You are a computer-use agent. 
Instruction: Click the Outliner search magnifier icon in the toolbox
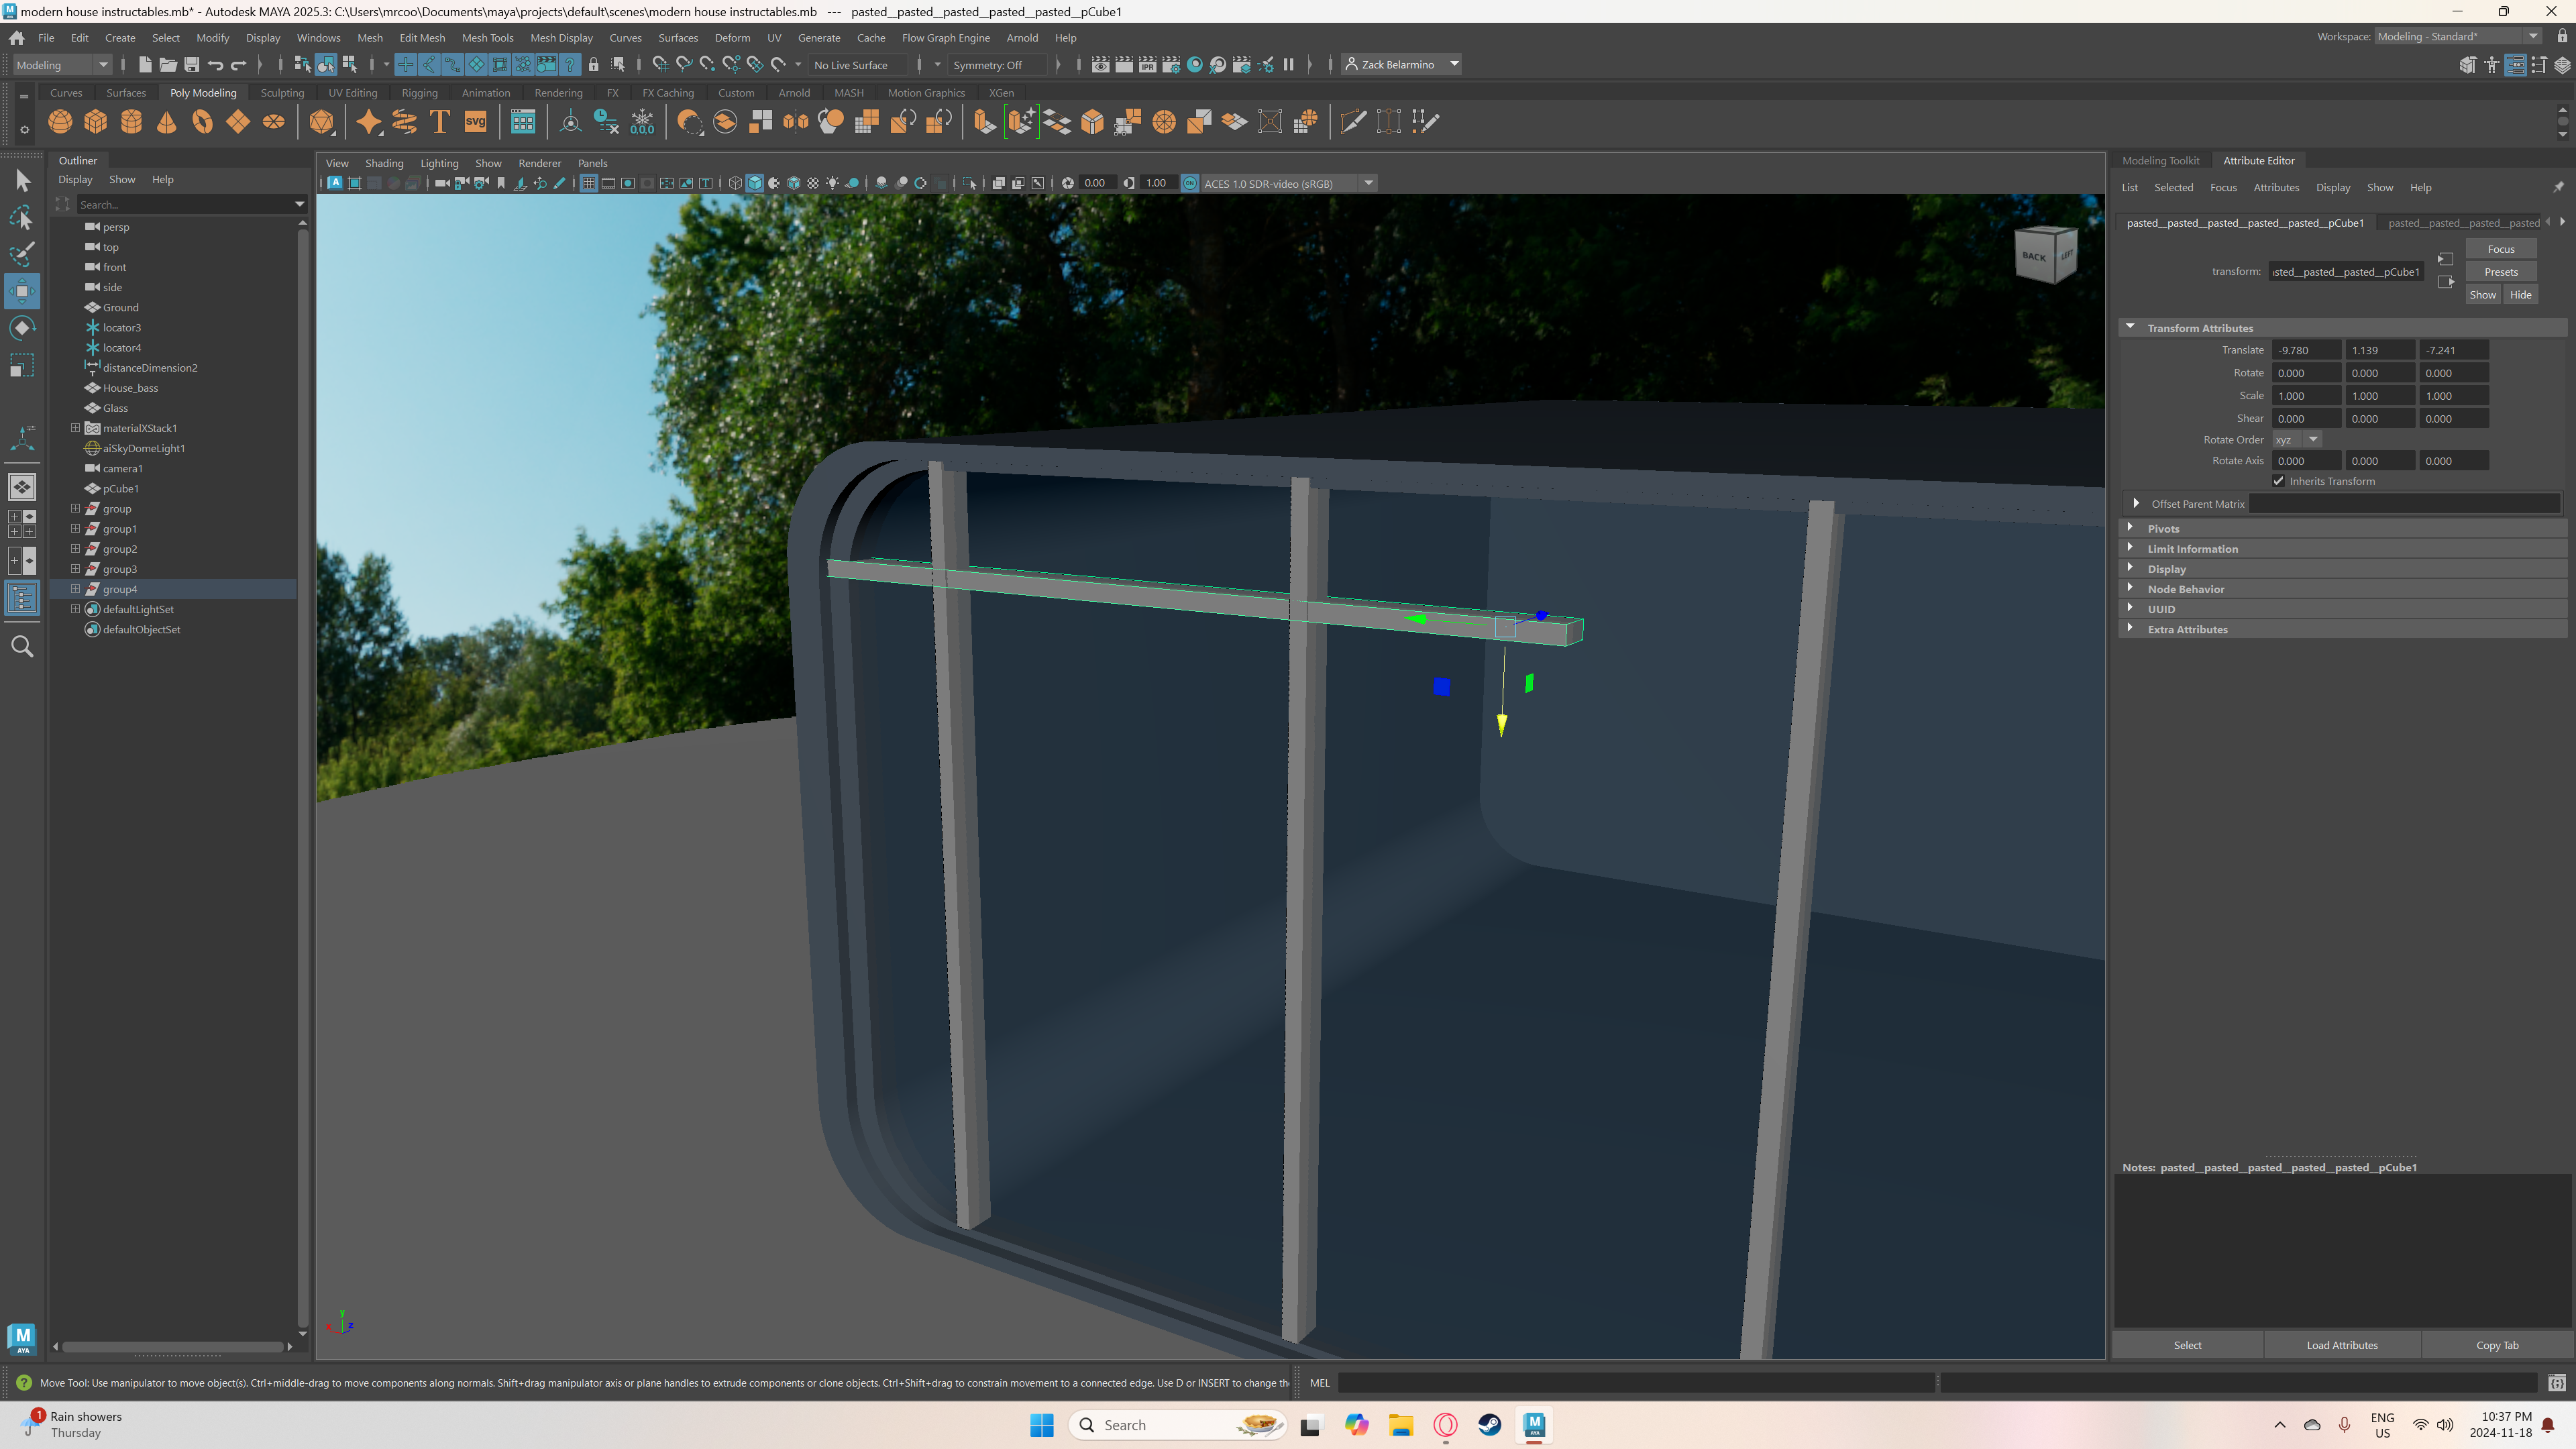[x=22, y=647]
